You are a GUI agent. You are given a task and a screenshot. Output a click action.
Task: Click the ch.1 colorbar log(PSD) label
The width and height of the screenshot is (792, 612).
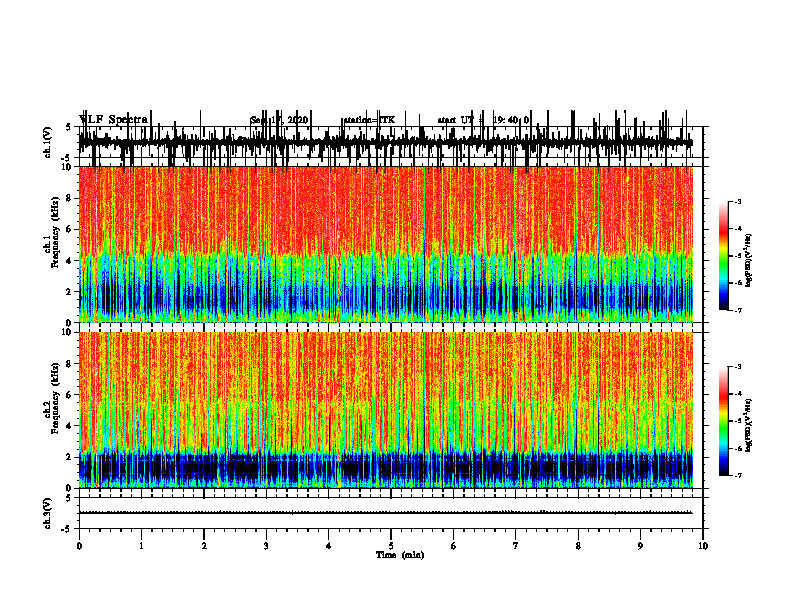point(749,260)
